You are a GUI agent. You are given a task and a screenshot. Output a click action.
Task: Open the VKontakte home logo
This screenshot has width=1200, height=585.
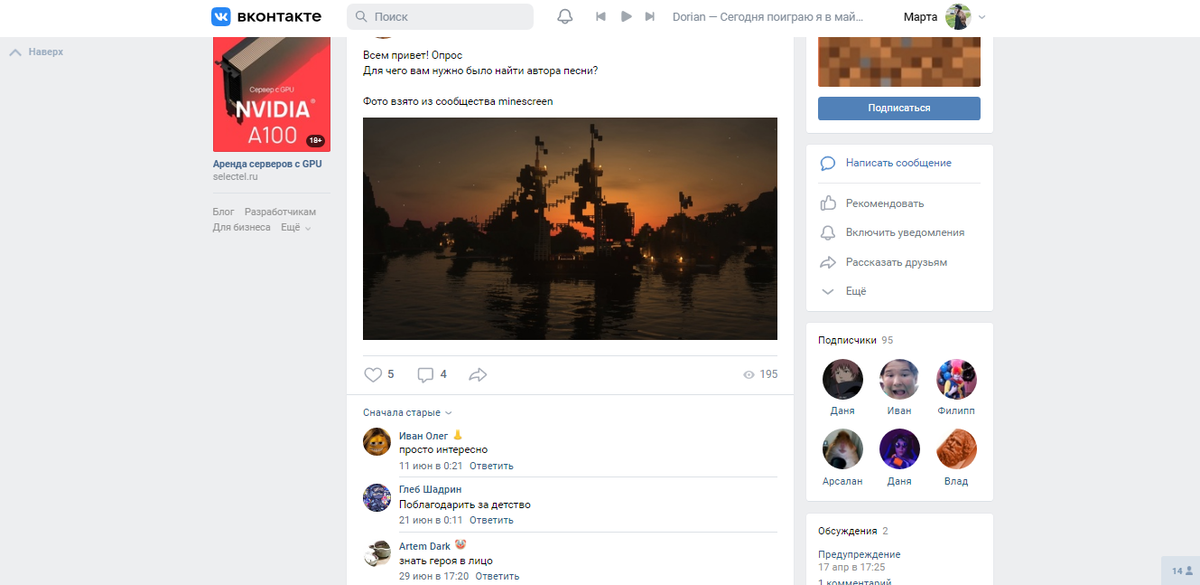[x=265, y=16]
